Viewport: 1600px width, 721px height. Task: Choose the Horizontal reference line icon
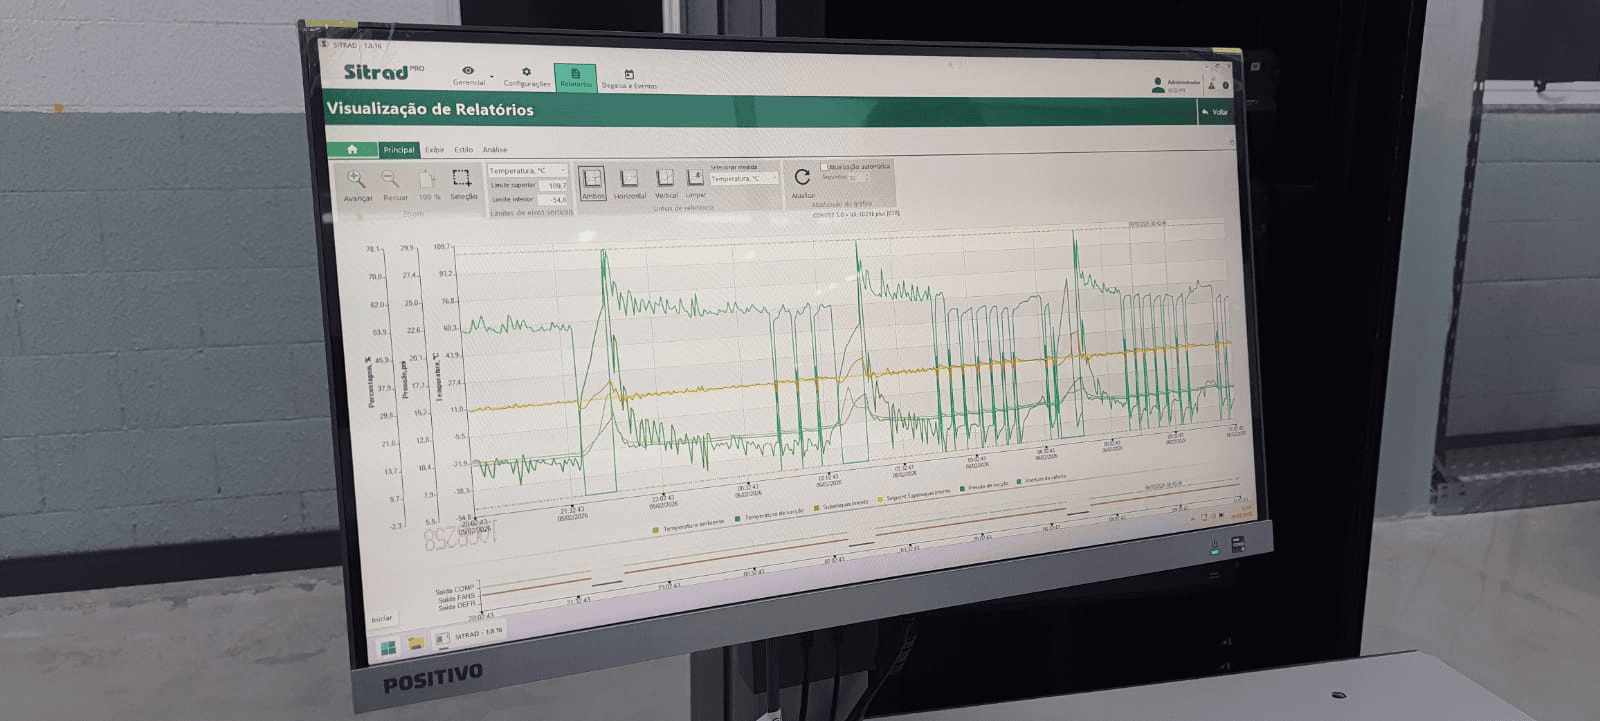coord(629,179)
